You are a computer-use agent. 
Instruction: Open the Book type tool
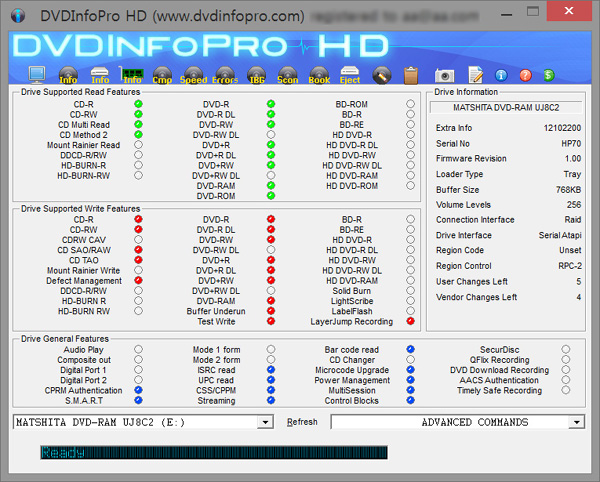tap(319, 75)
